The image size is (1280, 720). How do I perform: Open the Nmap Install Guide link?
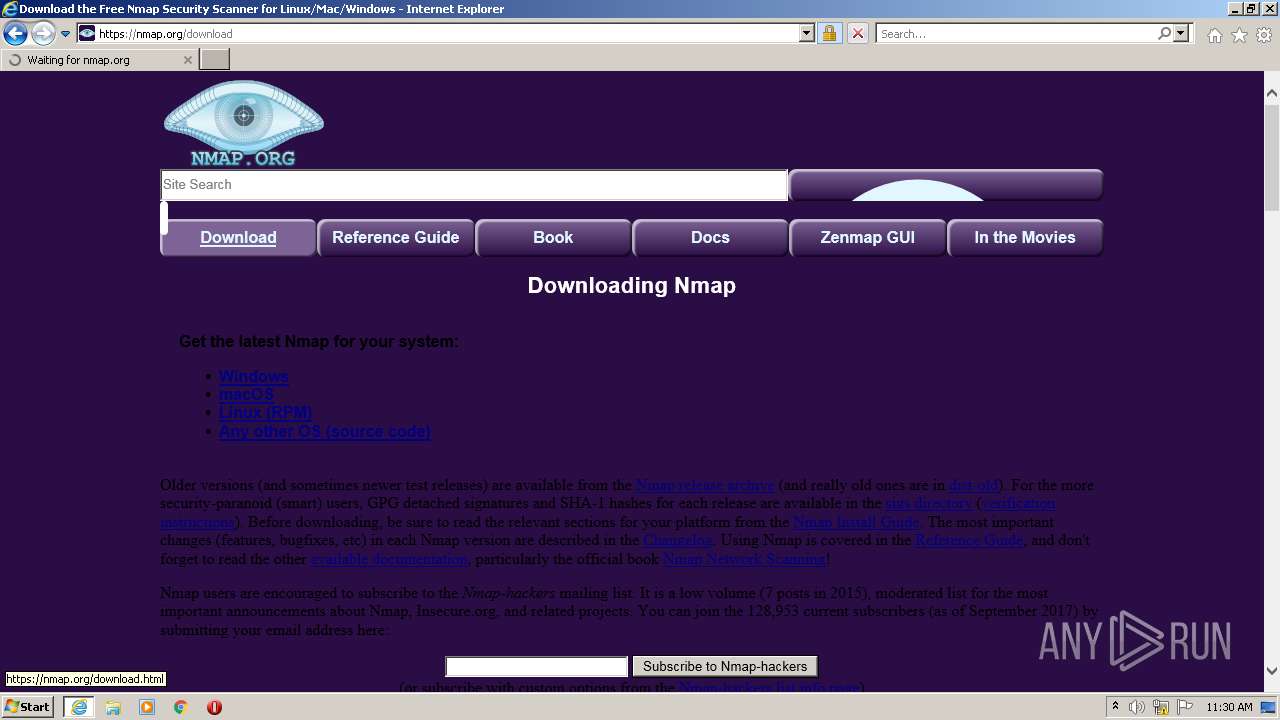tap(855, 522)
